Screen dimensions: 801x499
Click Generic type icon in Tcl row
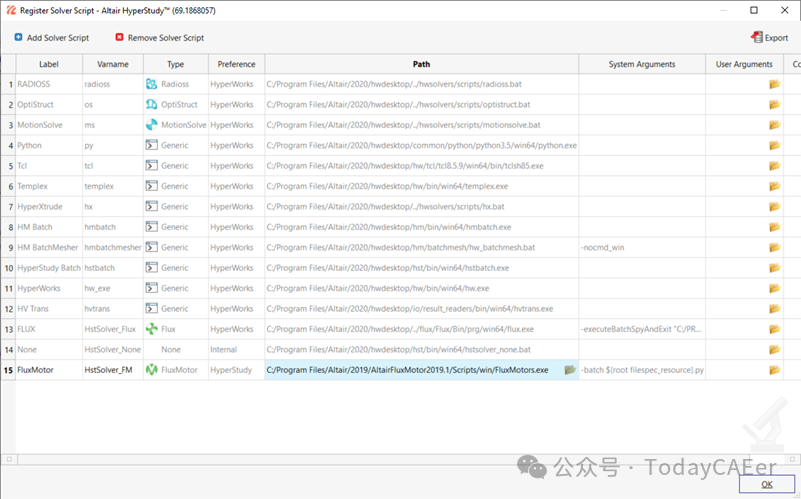(x=151, y=165)
